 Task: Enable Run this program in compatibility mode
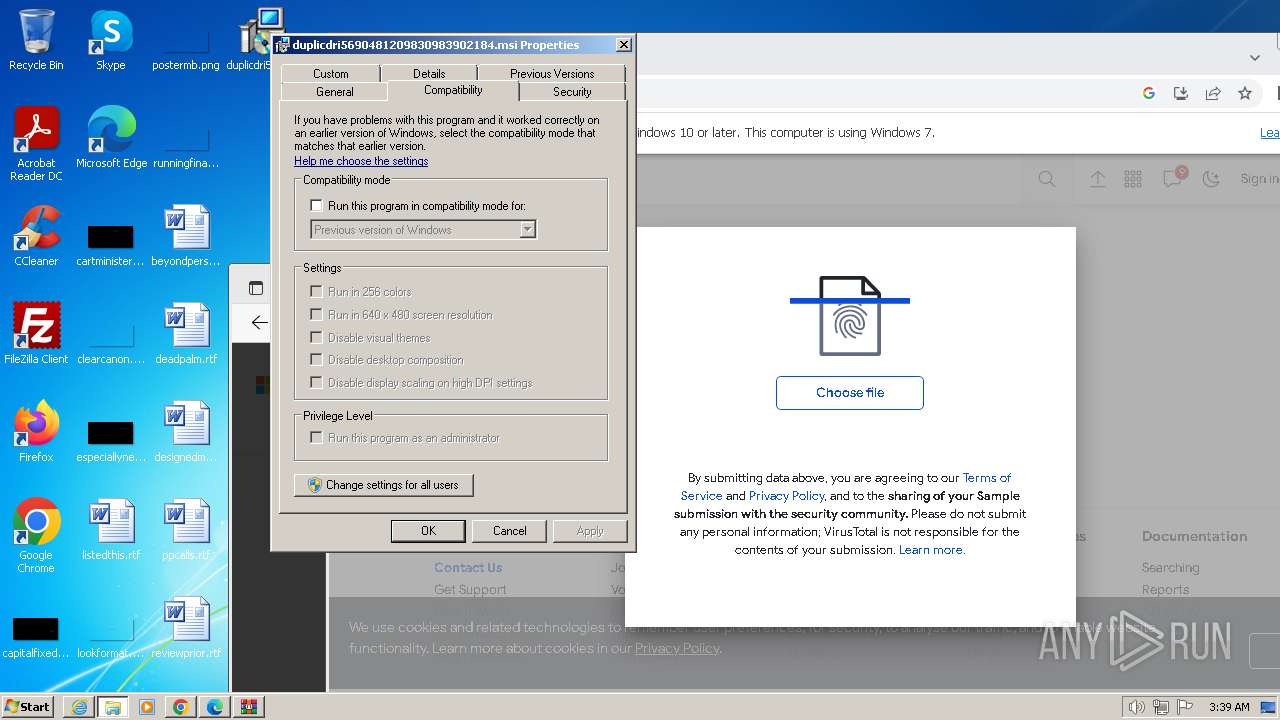pos(317,206)
